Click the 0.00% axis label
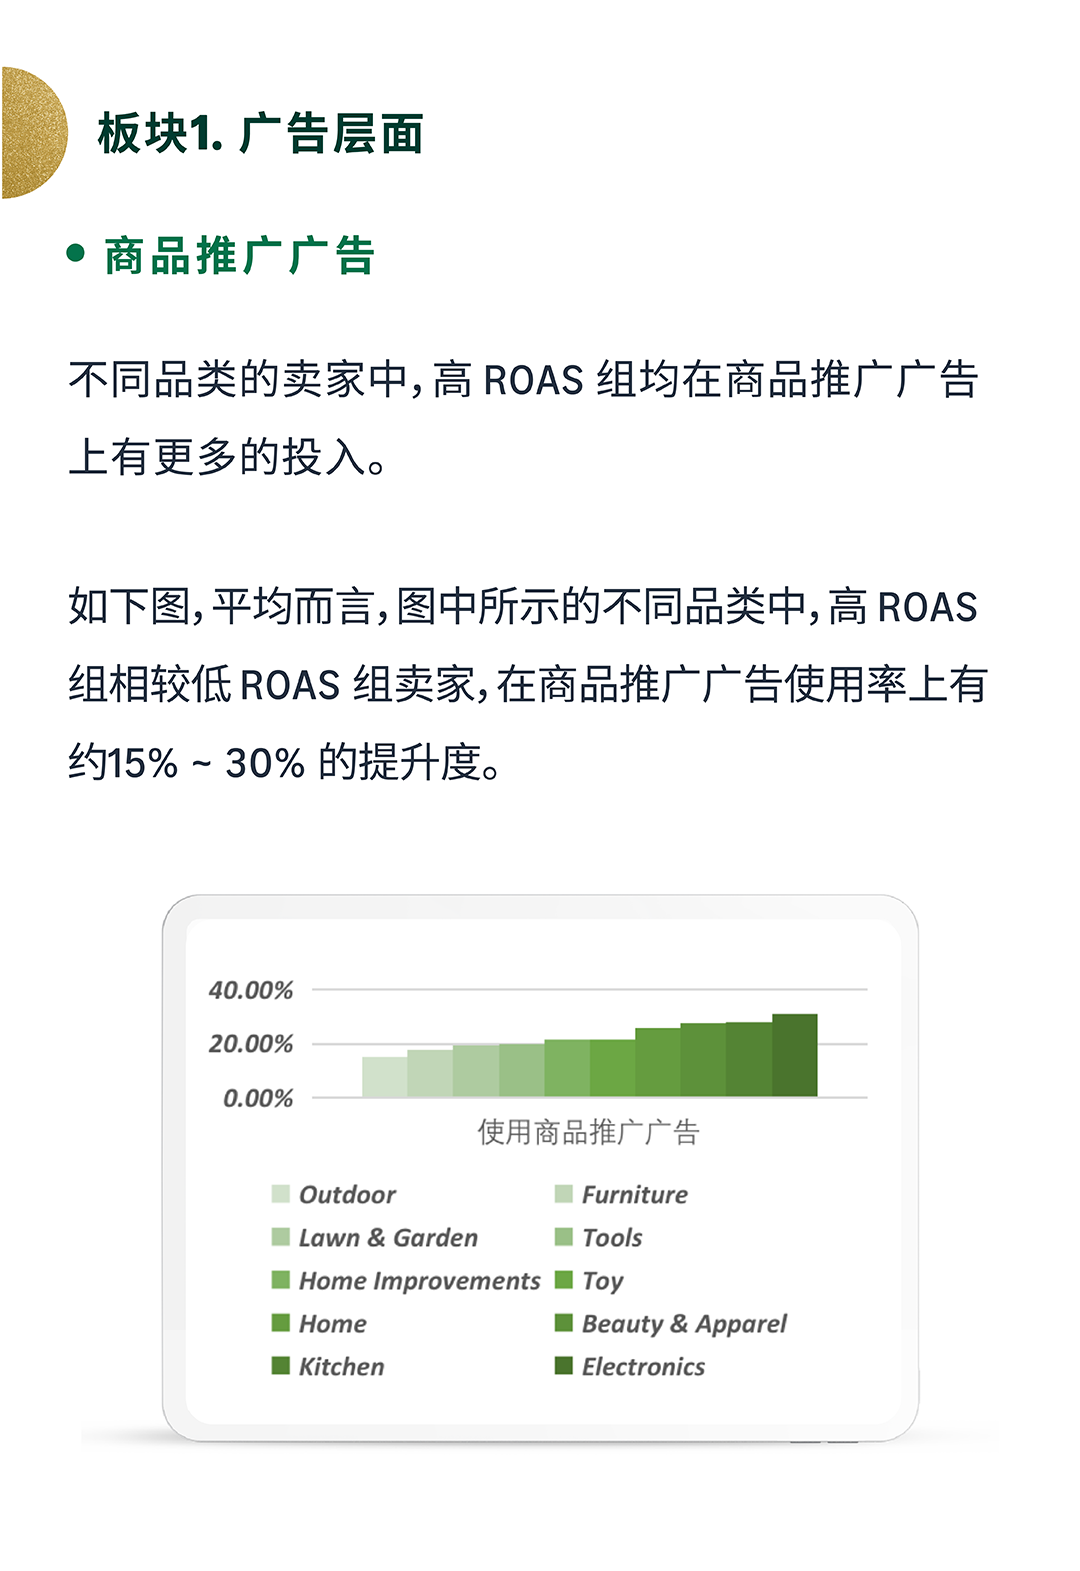This screenshot has height=1571, width=1080. pos(258,1098)
